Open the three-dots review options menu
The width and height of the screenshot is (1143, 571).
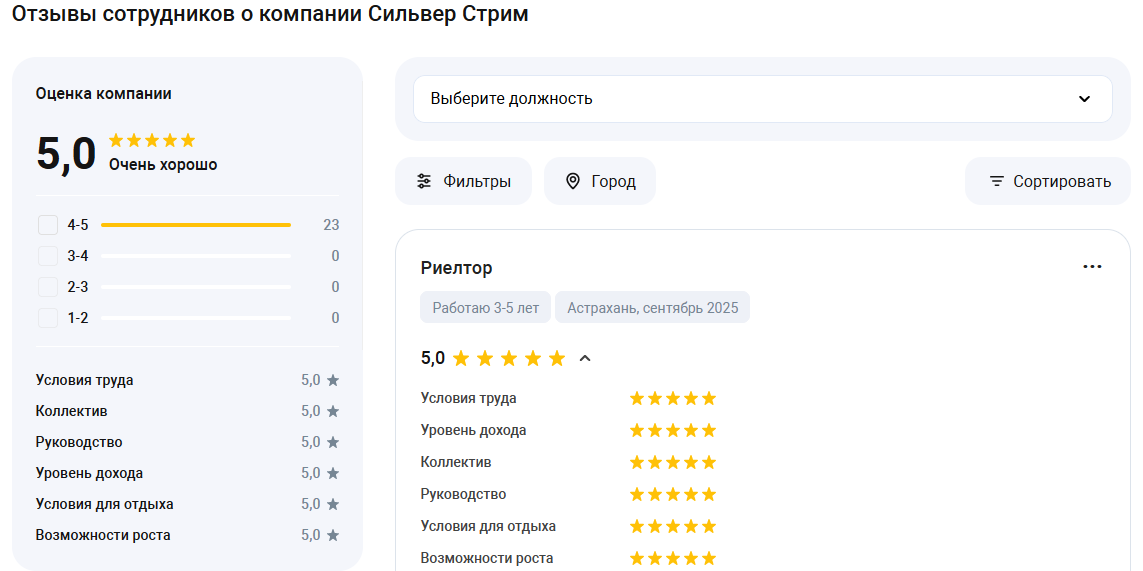click(x=1092, y=267)
